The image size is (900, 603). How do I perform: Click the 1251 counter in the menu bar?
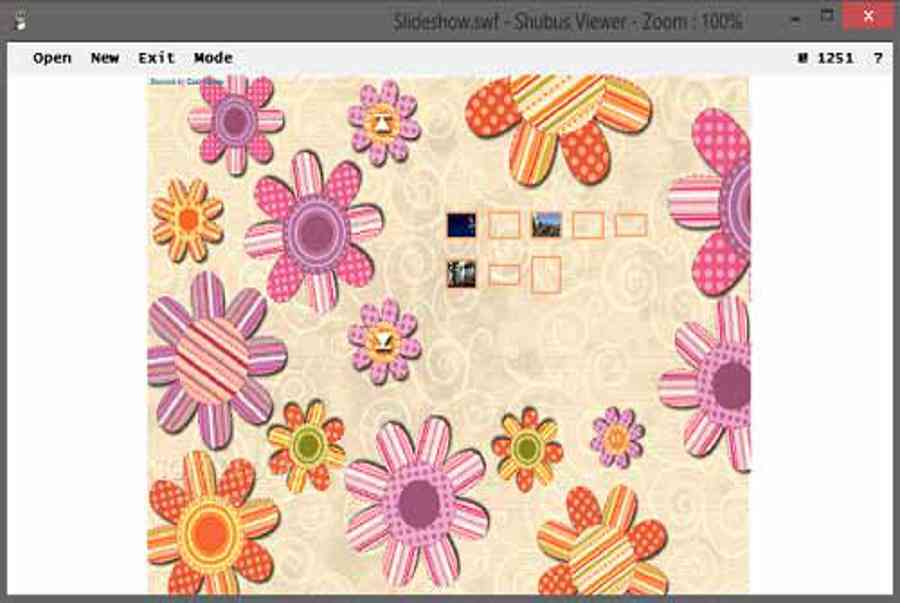click(x=835, y=58)
